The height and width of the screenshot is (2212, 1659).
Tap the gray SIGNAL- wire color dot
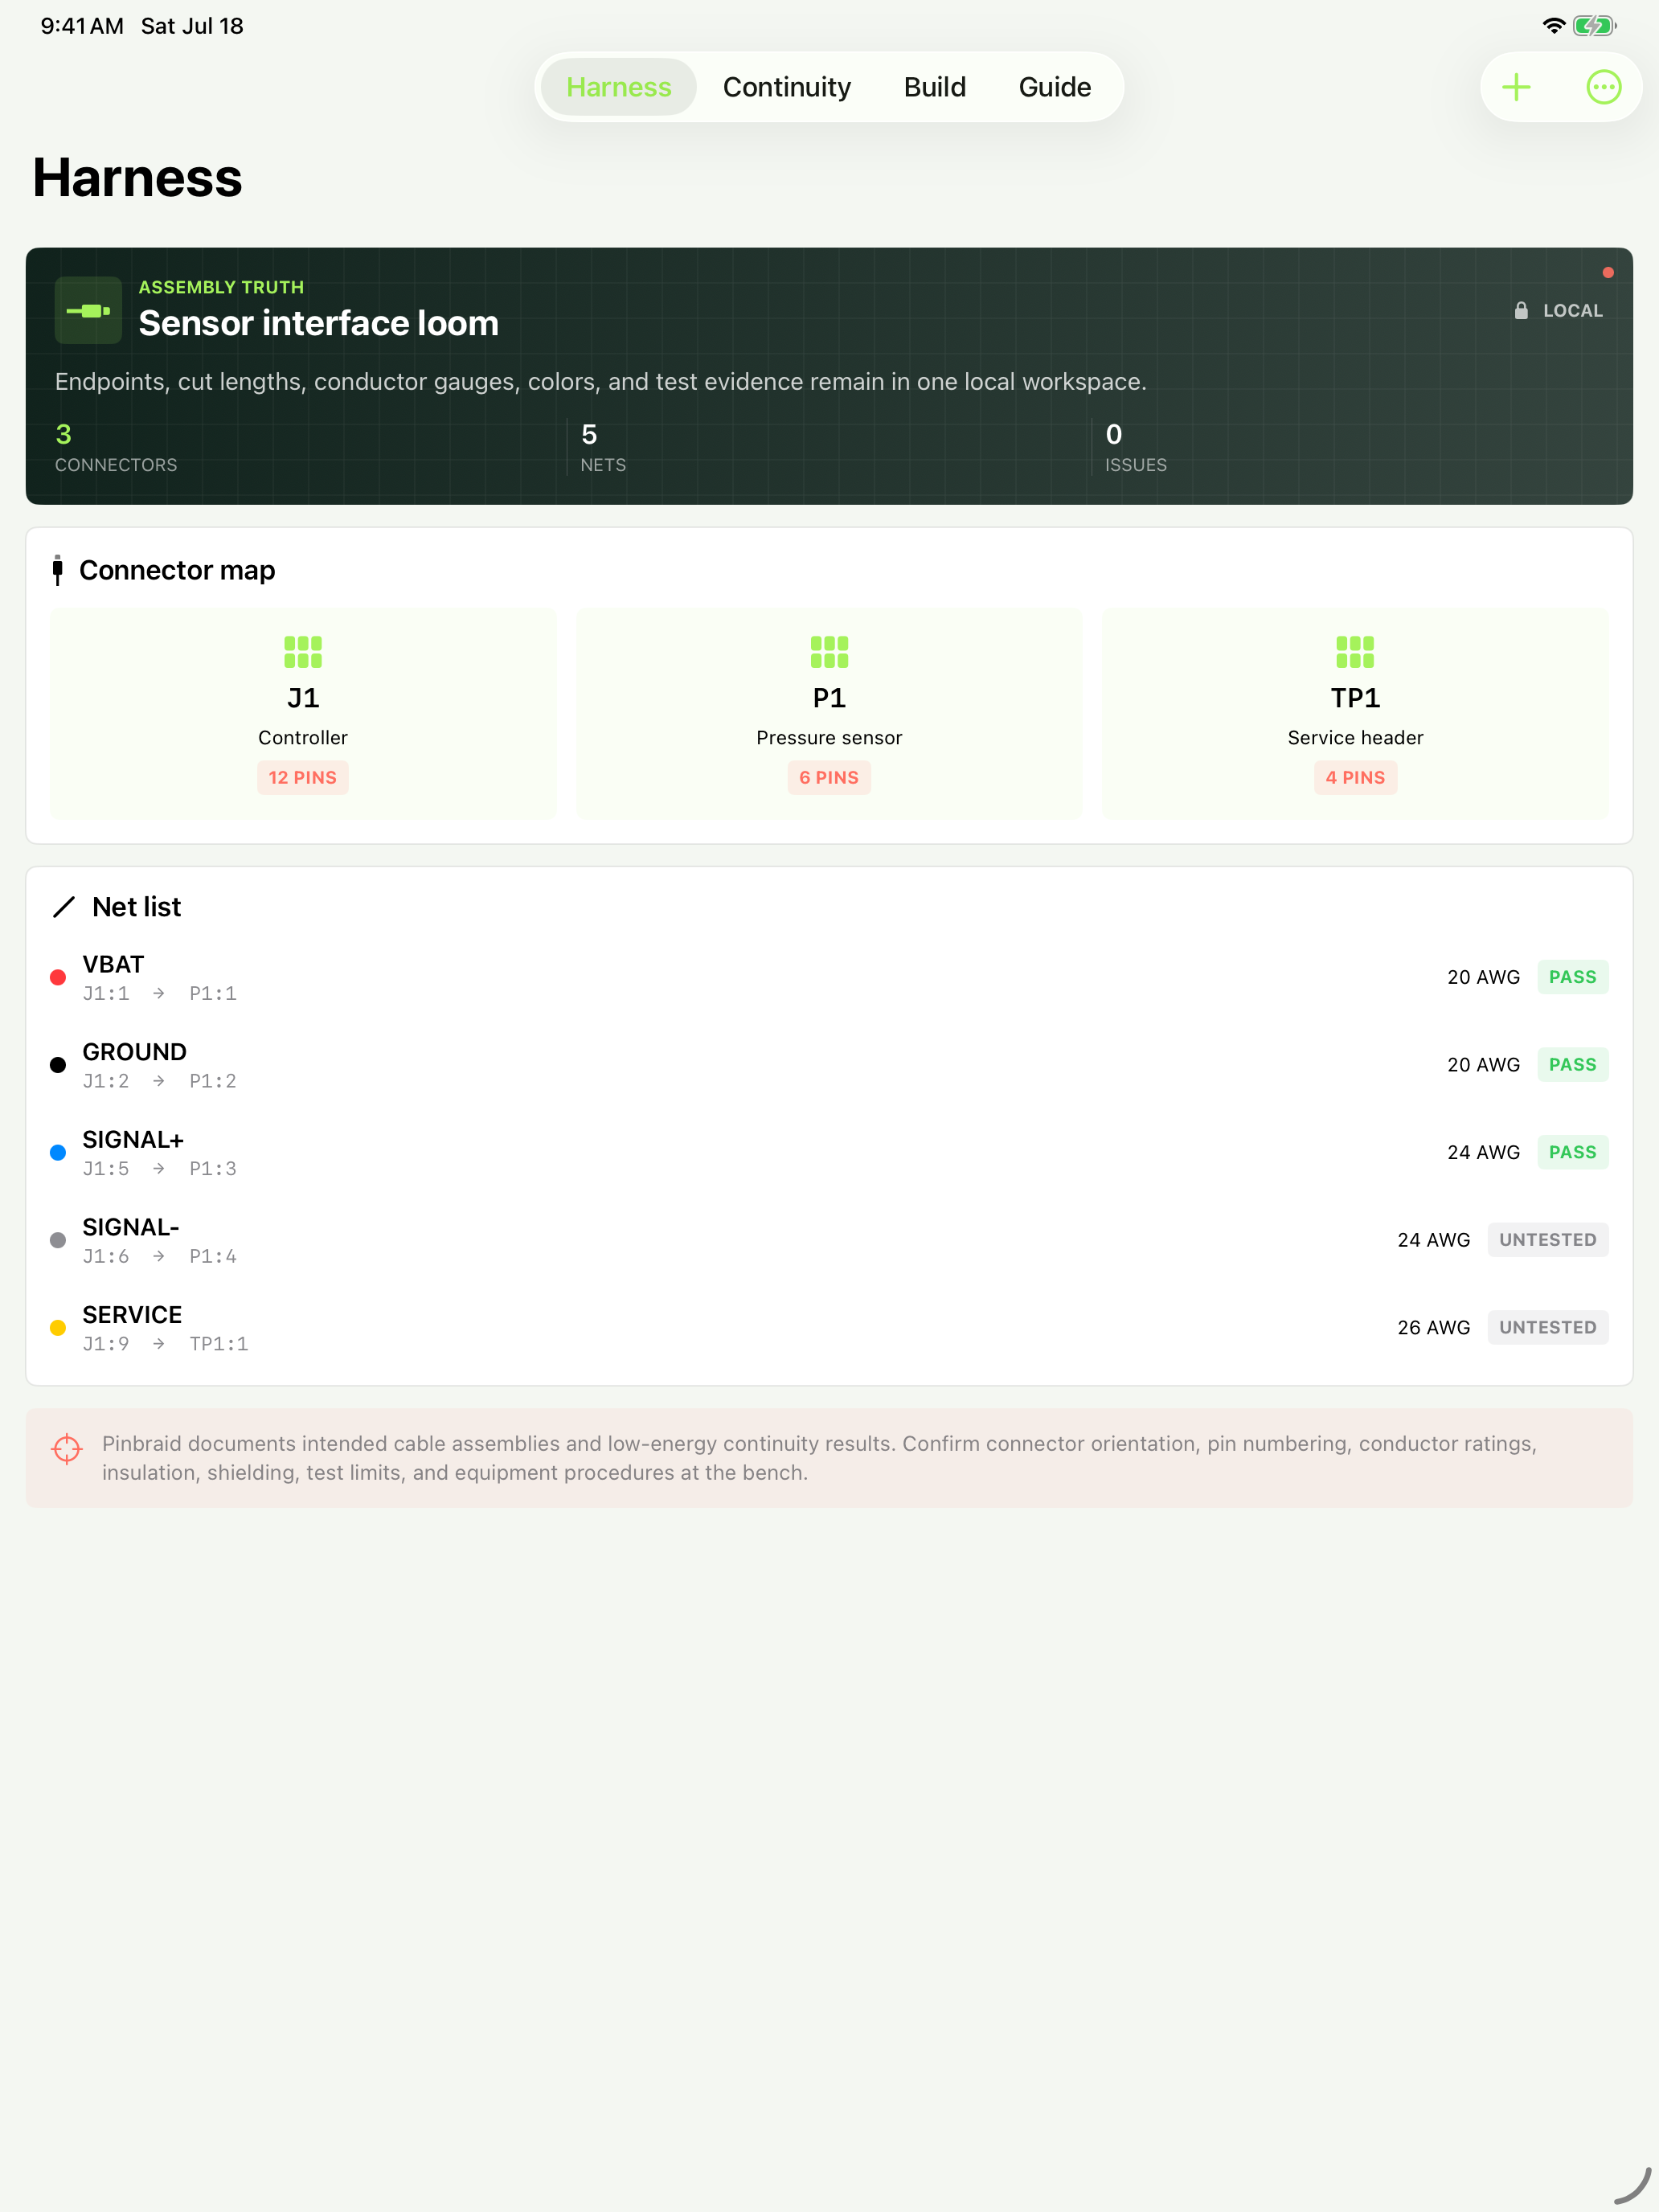(x=58, y=1240)
